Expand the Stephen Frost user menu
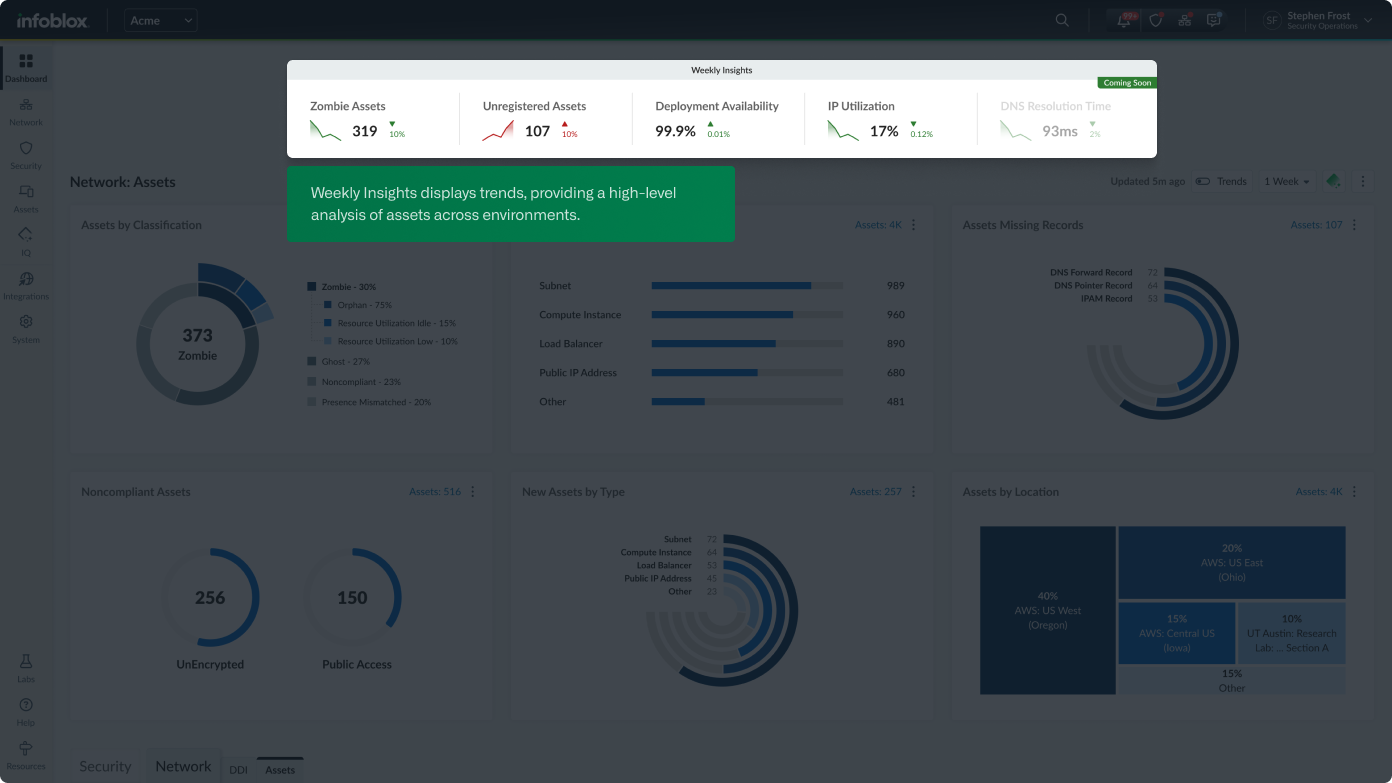This screenshot has height=783, width=1392. pos(1318,20)
